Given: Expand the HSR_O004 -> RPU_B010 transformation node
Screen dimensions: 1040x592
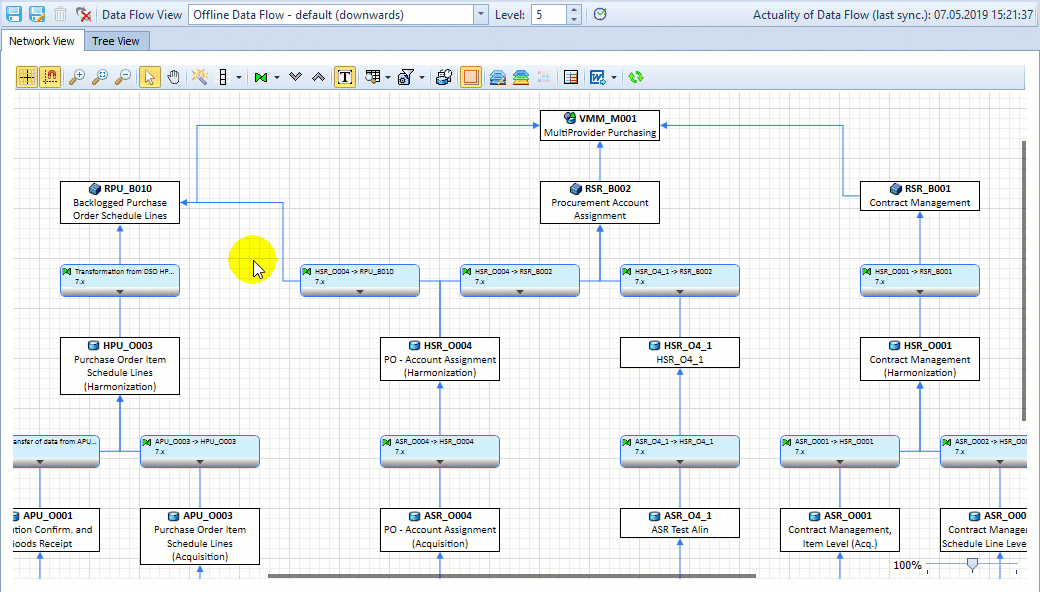Looking at the screenshot, I should click(x=359, y=291).
